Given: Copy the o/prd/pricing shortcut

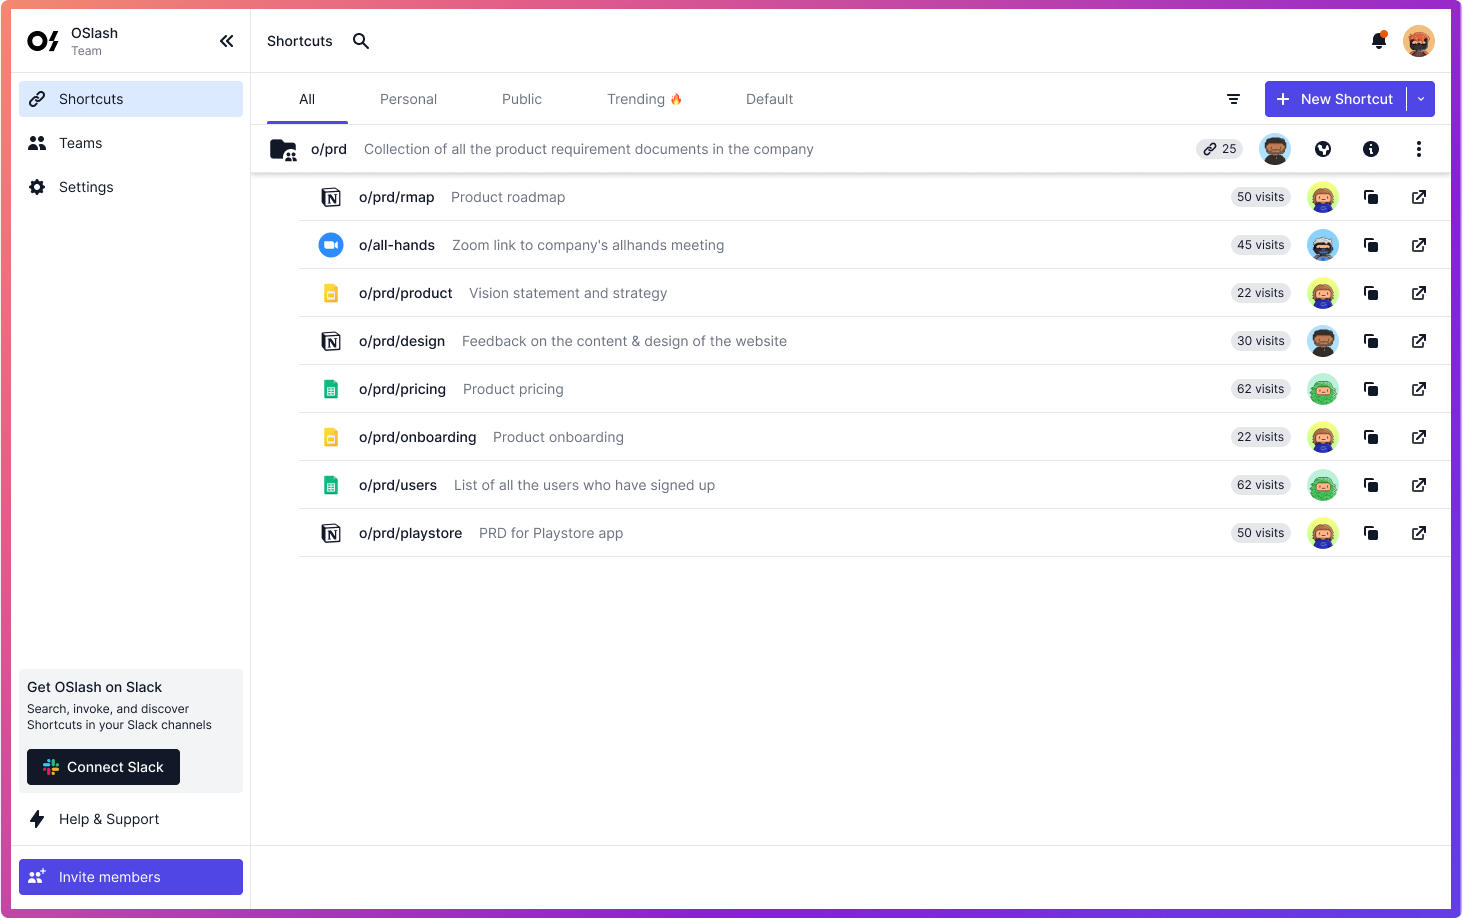Looking at the screenshot, I should [1371, 389].
